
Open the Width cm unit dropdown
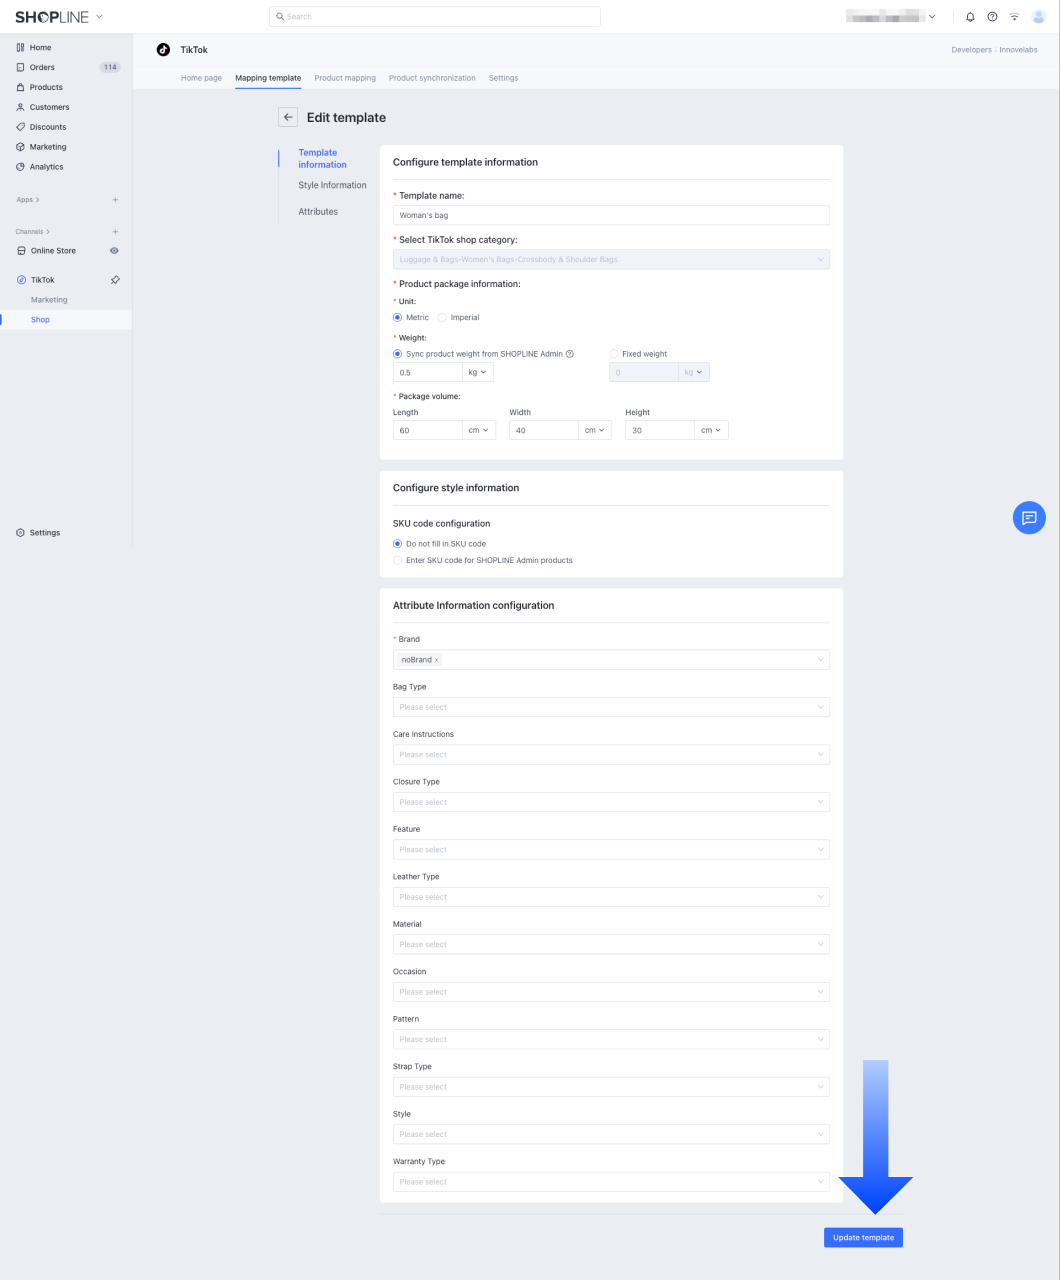(595, 430)
